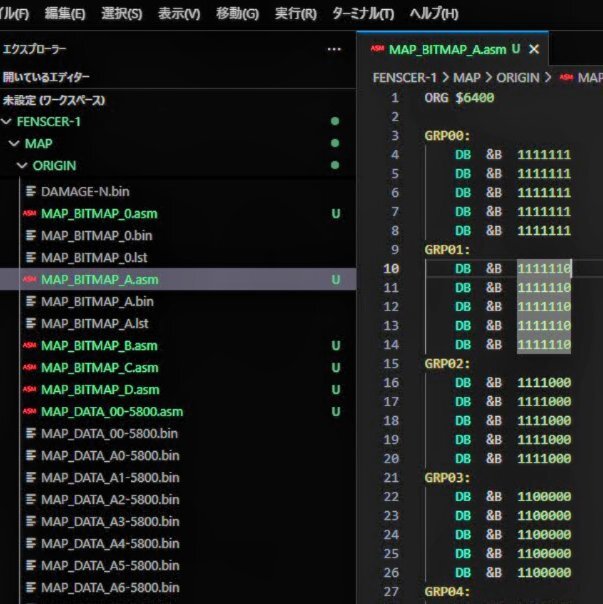Click the file icon of MAP_DATA_A3-5800.bin
The width and height of the screenshot is (603, 604).
31,521
